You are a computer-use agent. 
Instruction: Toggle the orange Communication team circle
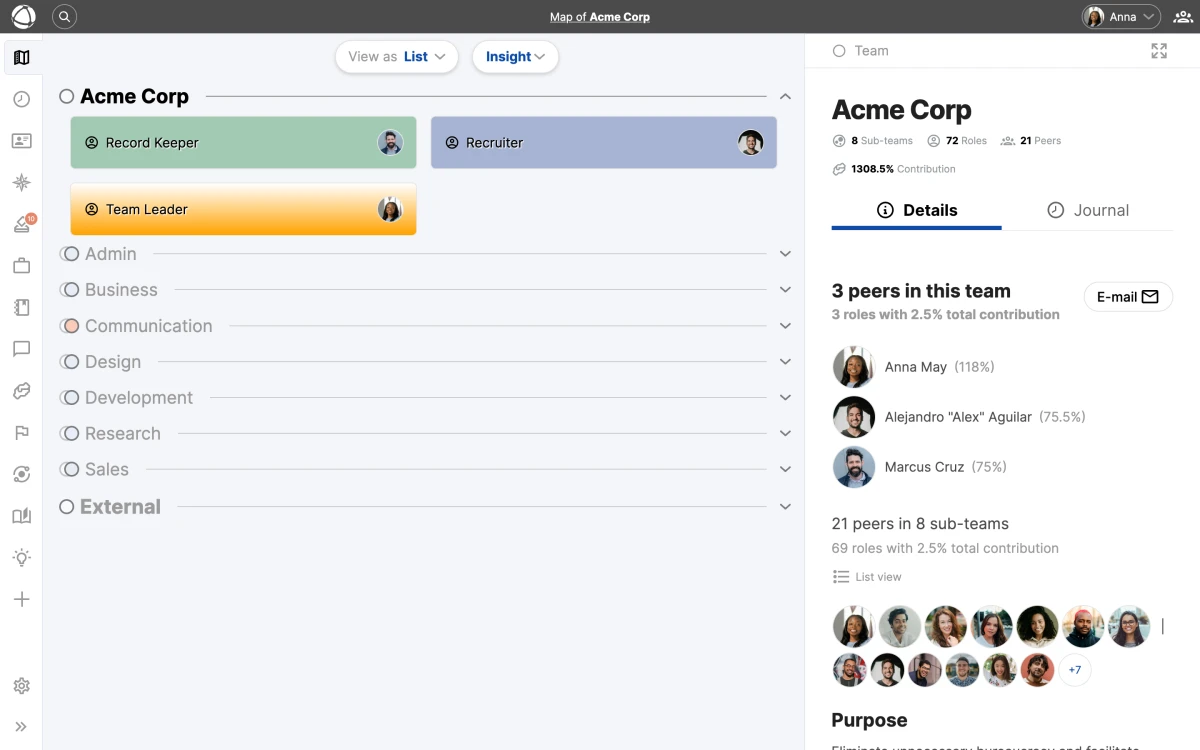[70, 325]
